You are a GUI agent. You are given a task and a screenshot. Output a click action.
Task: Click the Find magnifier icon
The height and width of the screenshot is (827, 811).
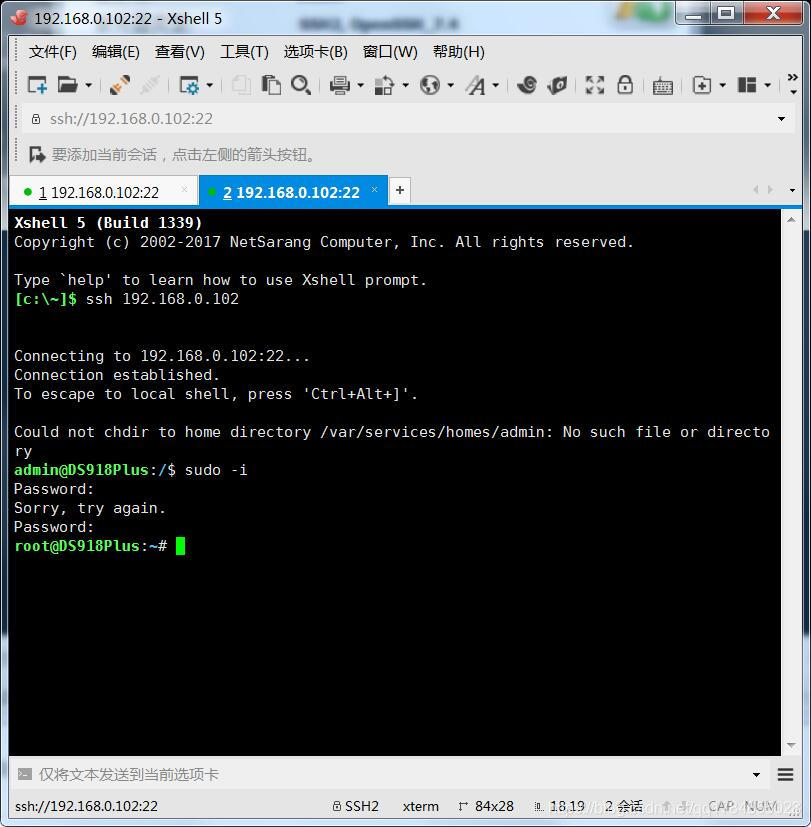click(301, 85)
